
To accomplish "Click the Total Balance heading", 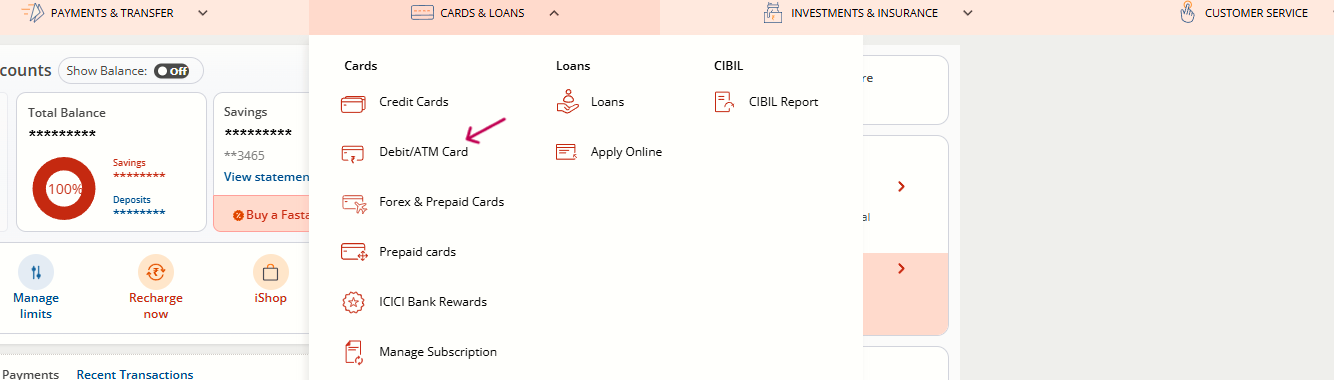I will click(x=67, y=113).
